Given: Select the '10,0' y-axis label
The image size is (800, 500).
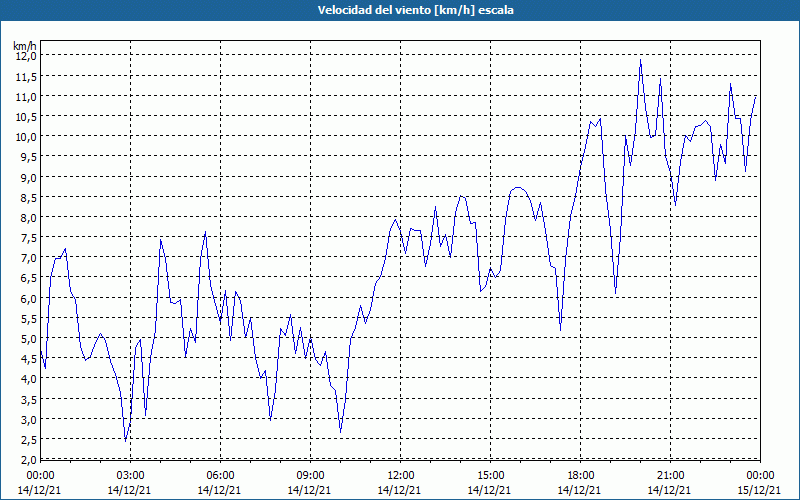Looking at the screenshot, I should [x=27, y=136].
